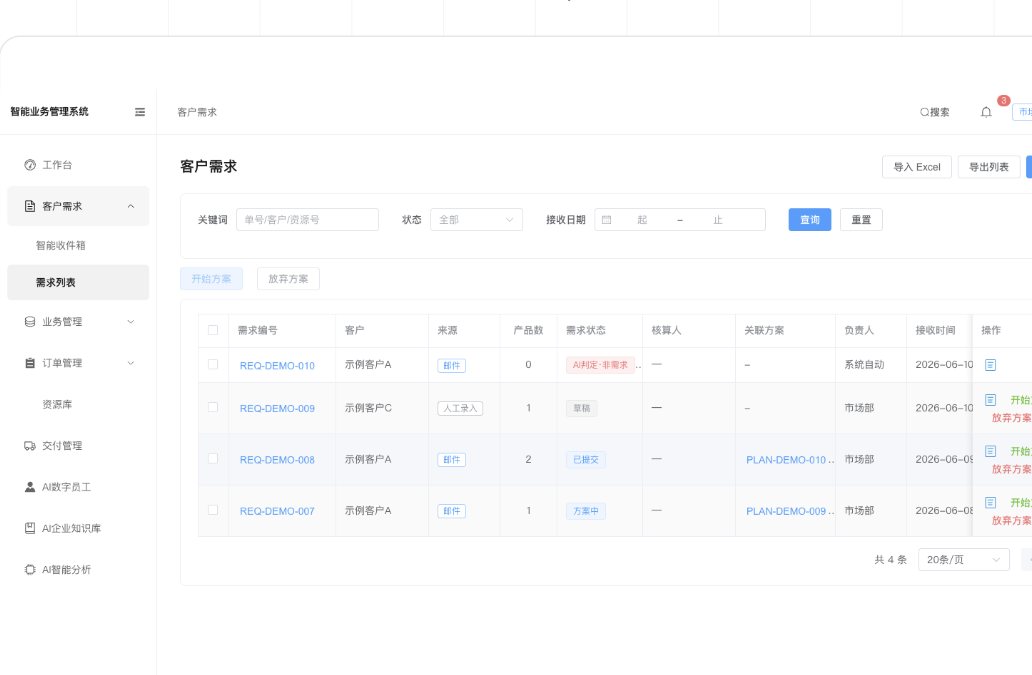Viewport: 1032px width, 675px height.
Task: Open detail icon for REQ-DEMO-010 row
Action: pyautogui.click(x=991, y=364)
